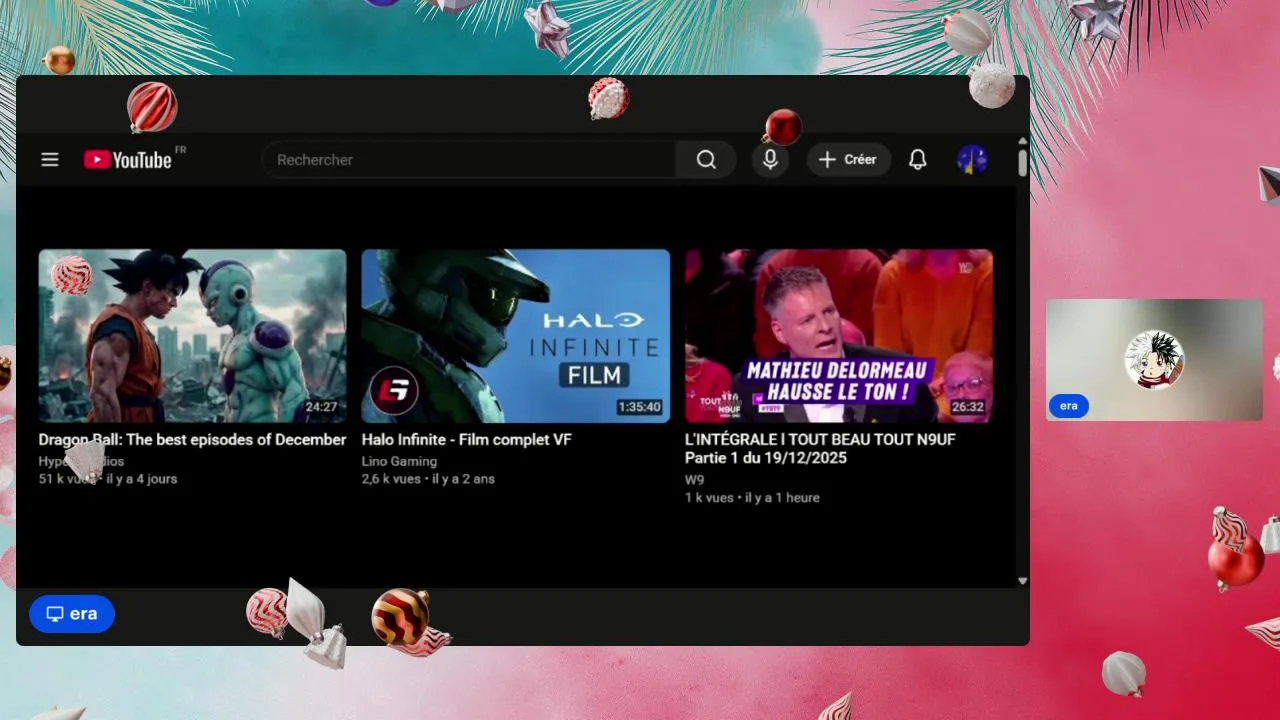Viewport: 1280px width, 720px height.
Task: Click the 24:27 duration badge
Action: [321, 407]
